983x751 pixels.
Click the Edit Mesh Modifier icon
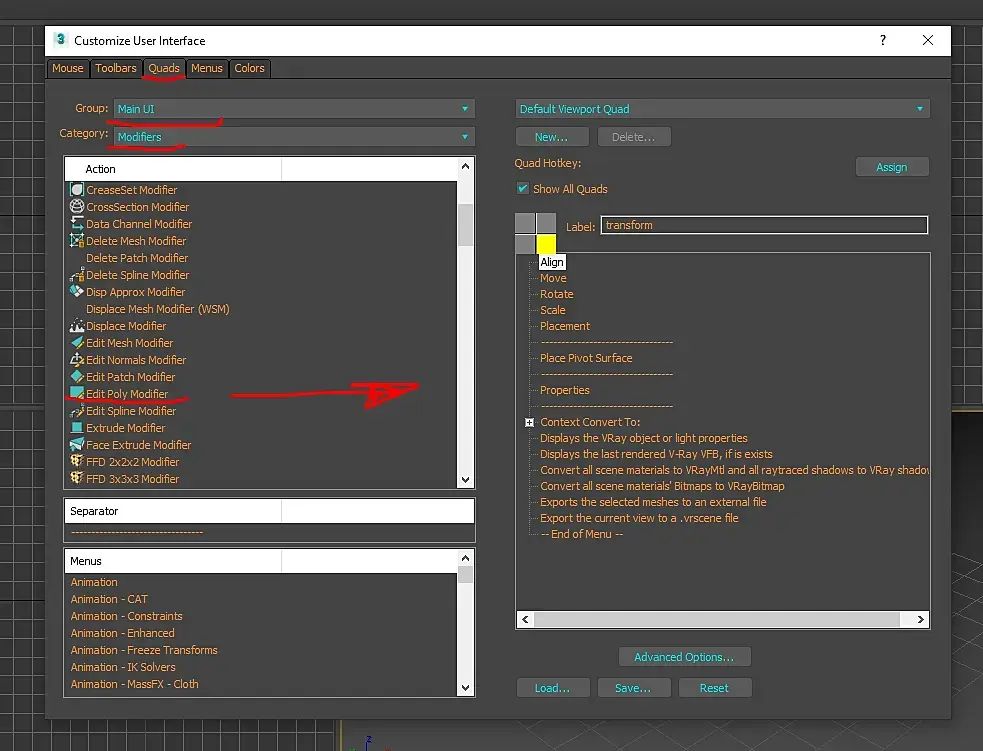(76, 342)
